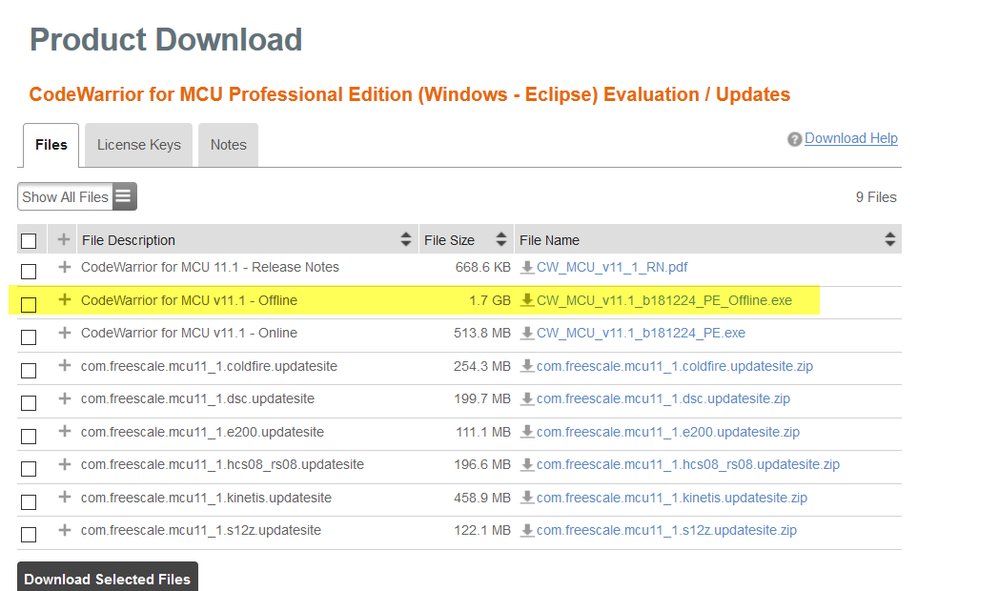Select the checkbox for CodeWarrior v11.1 Offline
Screen dimensions: 999x591
click(x=29, y=304)
